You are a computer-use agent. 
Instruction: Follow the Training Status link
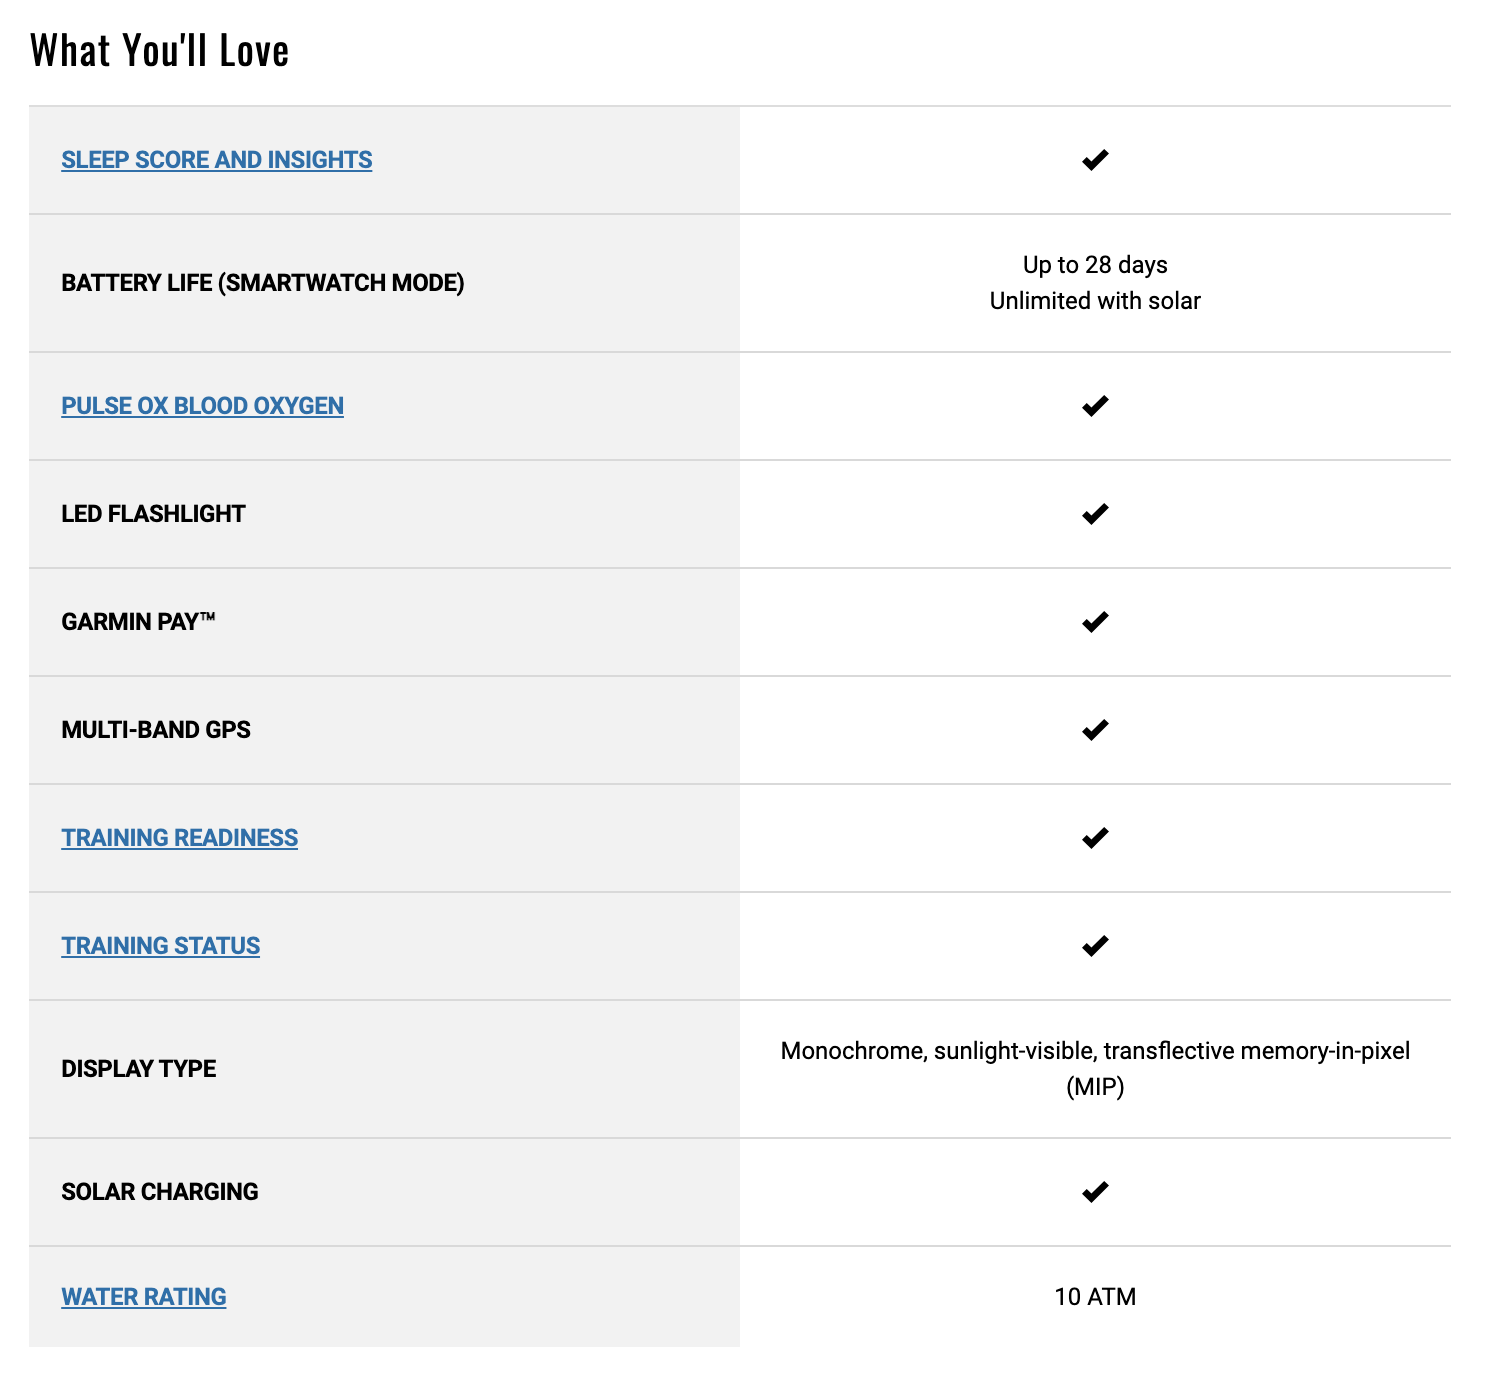(160, 946)
